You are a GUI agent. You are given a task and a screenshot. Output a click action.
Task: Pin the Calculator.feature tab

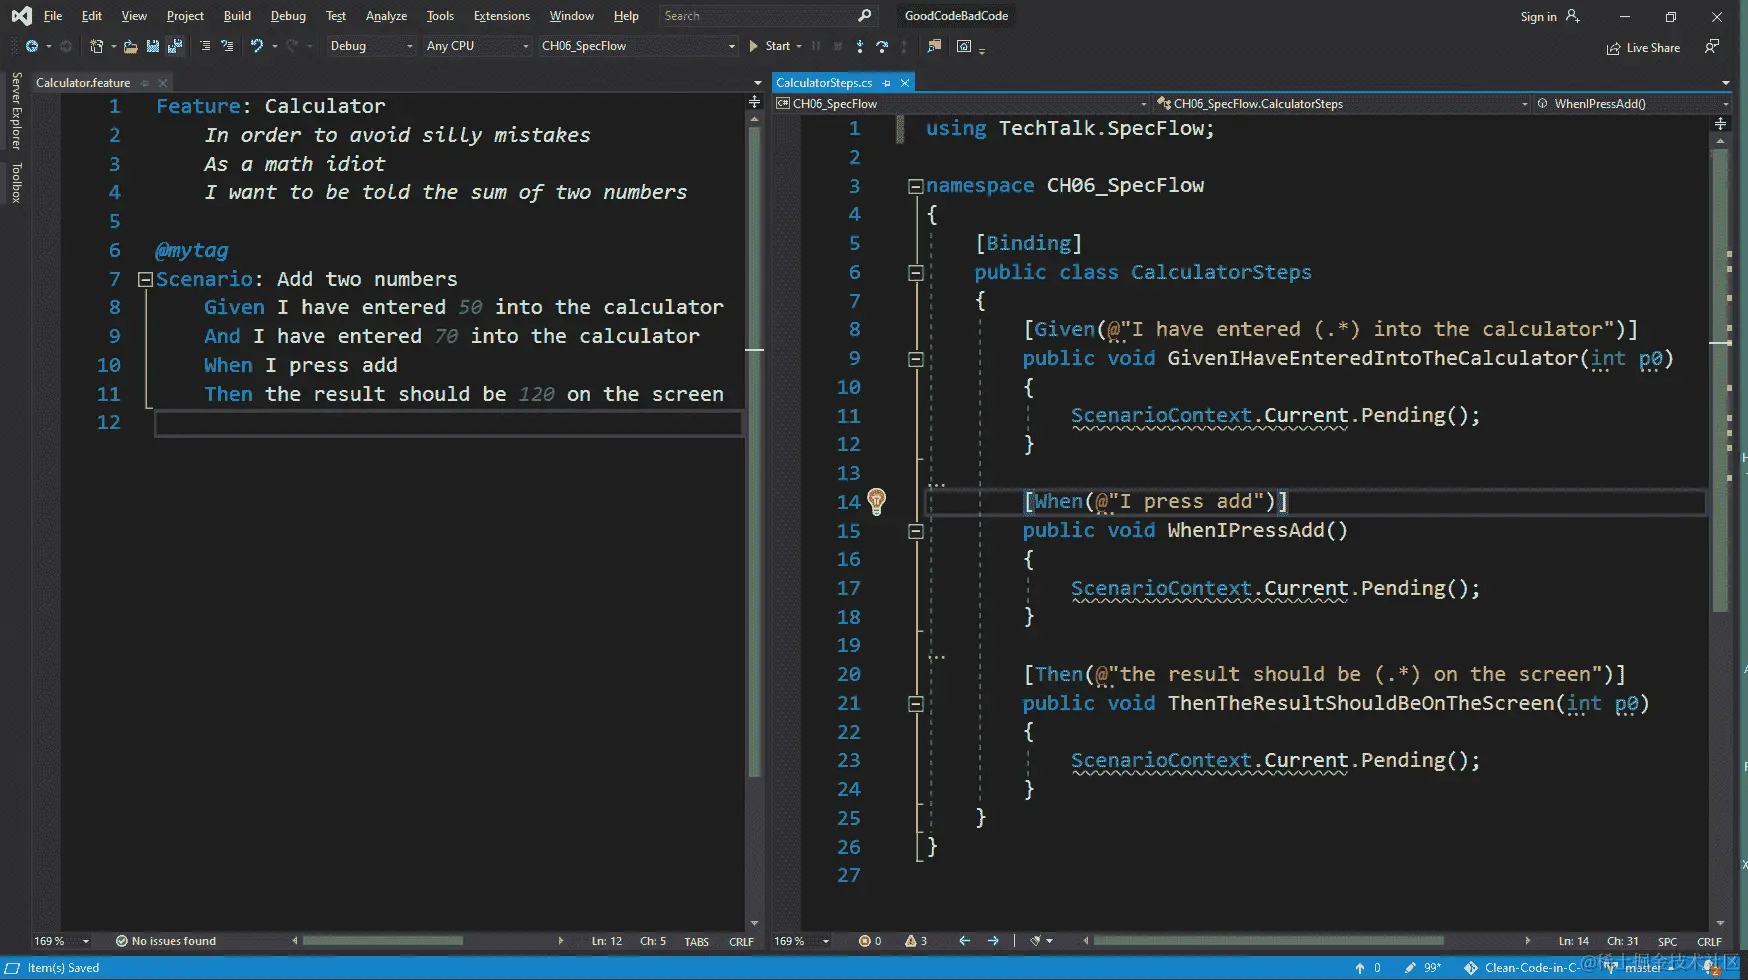coord(145,83)
